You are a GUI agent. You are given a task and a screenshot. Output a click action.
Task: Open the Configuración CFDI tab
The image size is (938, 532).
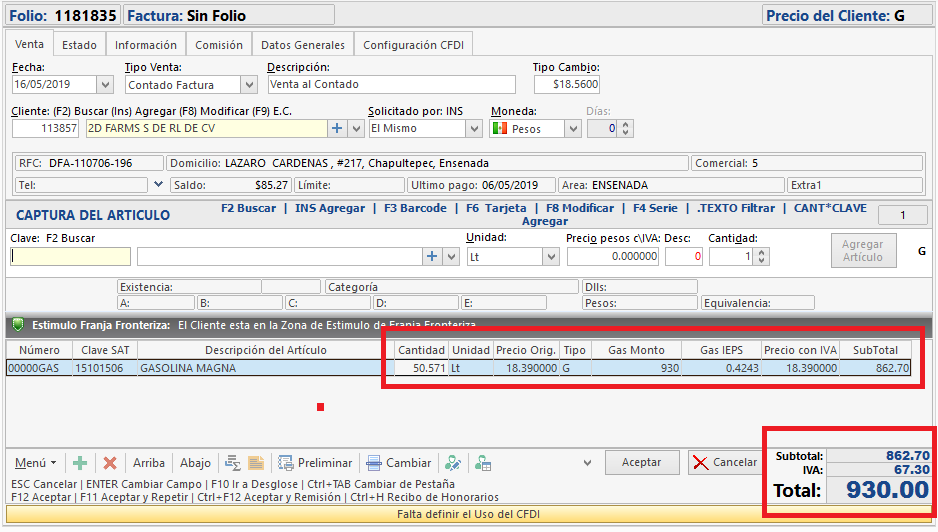(413, 45)
